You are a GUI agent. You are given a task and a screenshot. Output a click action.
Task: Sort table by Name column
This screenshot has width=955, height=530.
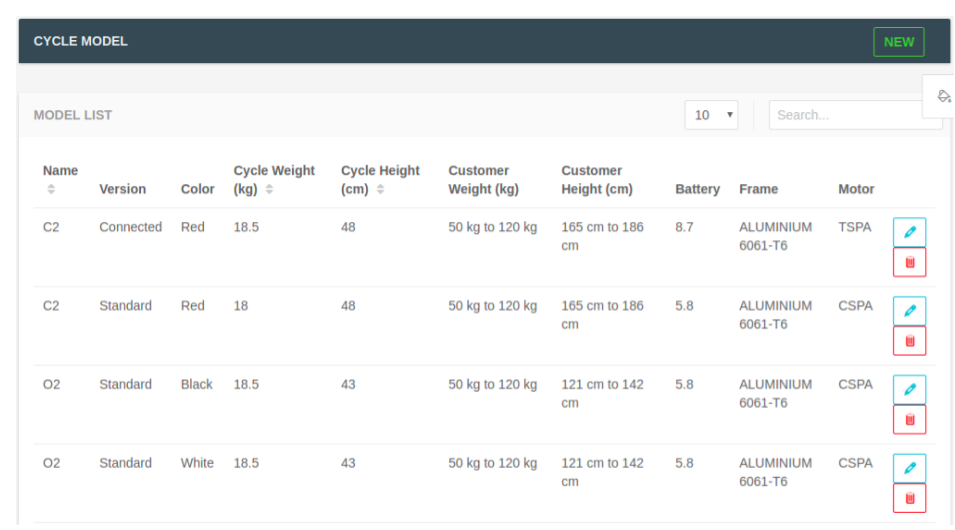[60, 179]
